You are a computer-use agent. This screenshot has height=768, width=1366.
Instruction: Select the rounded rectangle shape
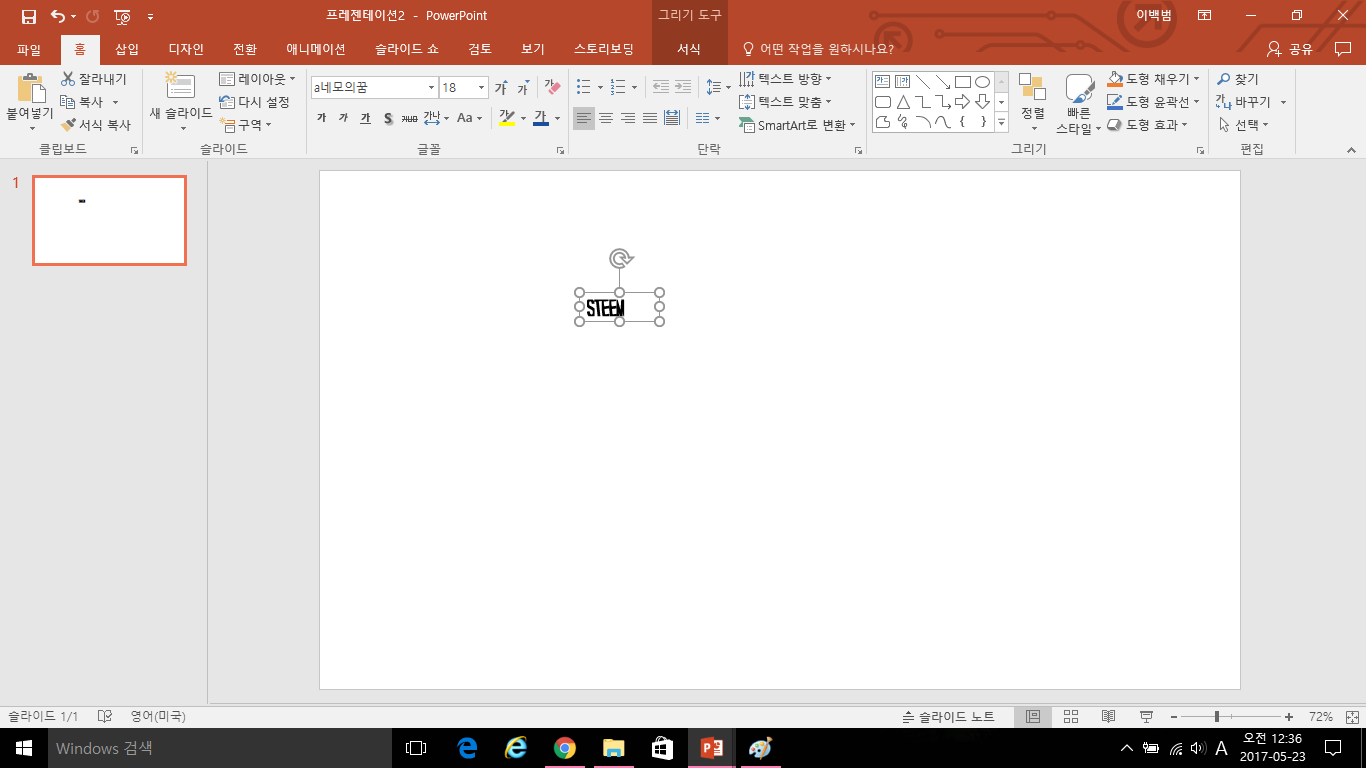[882, 102]
